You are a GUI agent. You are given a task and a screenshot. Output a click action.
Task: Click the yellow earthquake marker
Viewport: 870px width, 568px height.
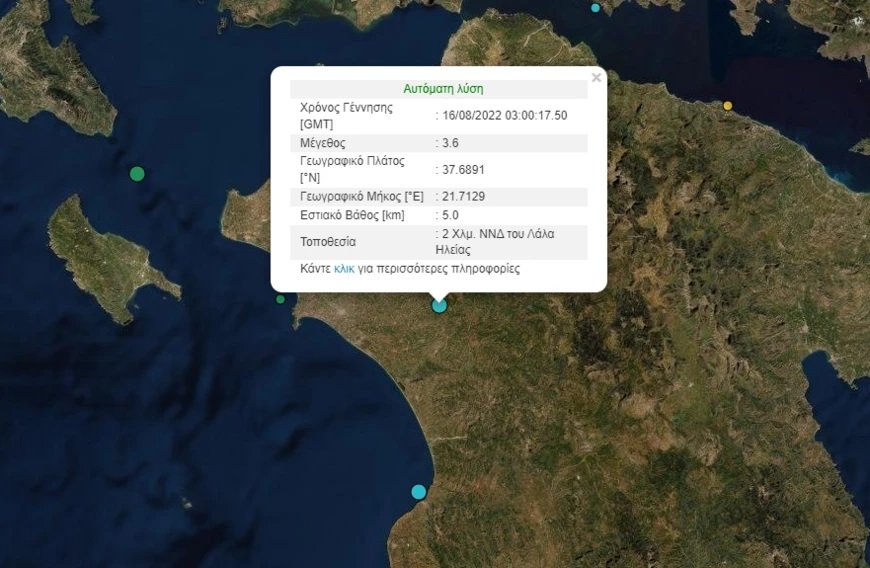[x=727, y=106]
